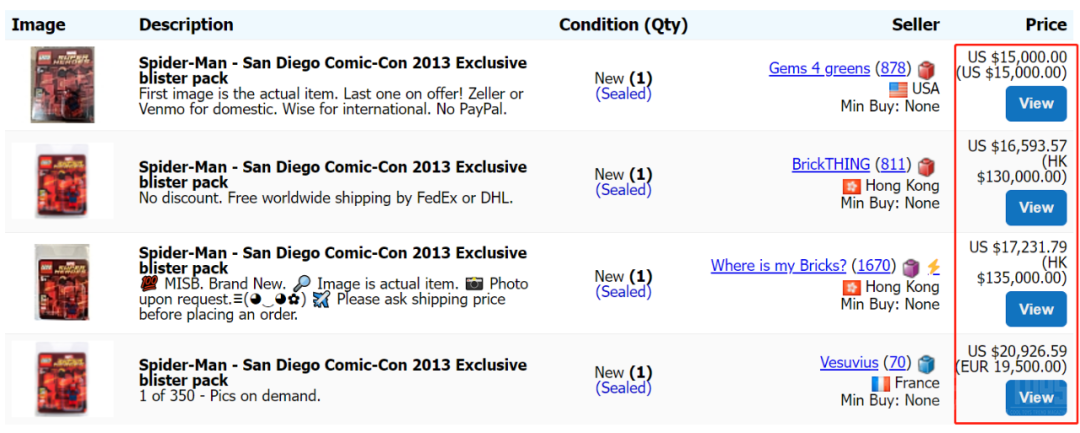Image resolution: width=1080 pixels, height=433 pixels.
Task: Click the blue brick icon beside Vesuvius
Action: coord(927,363)
